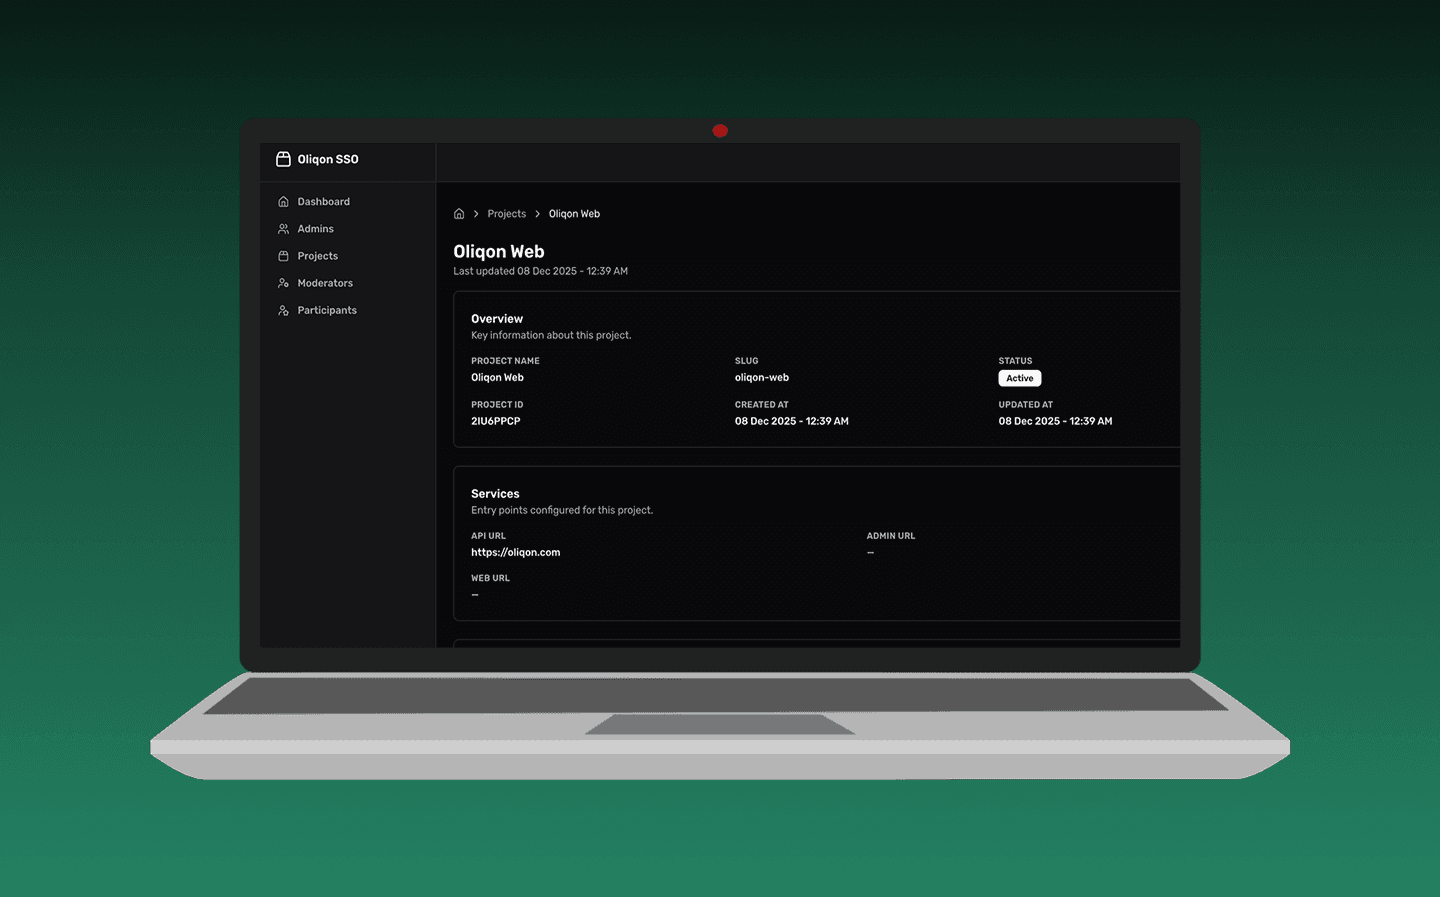Click the PROJECT ID label

click(x=497, y=405)
